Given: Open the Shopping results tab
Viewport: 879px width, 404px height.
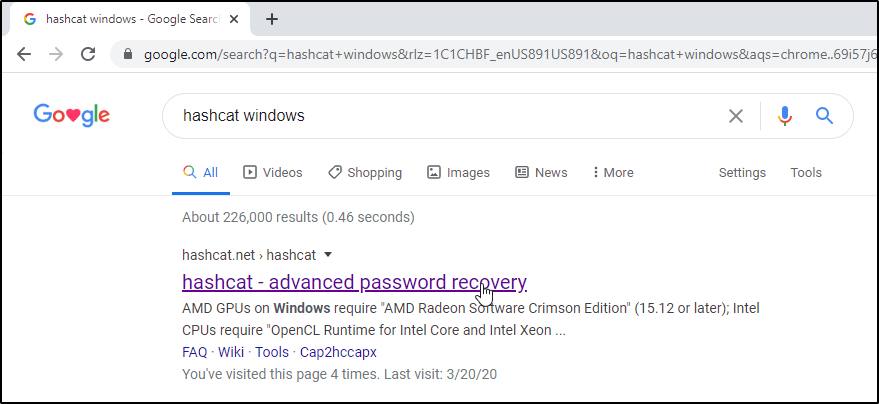Looking at the screenshot, I should (x=365, y=173).
